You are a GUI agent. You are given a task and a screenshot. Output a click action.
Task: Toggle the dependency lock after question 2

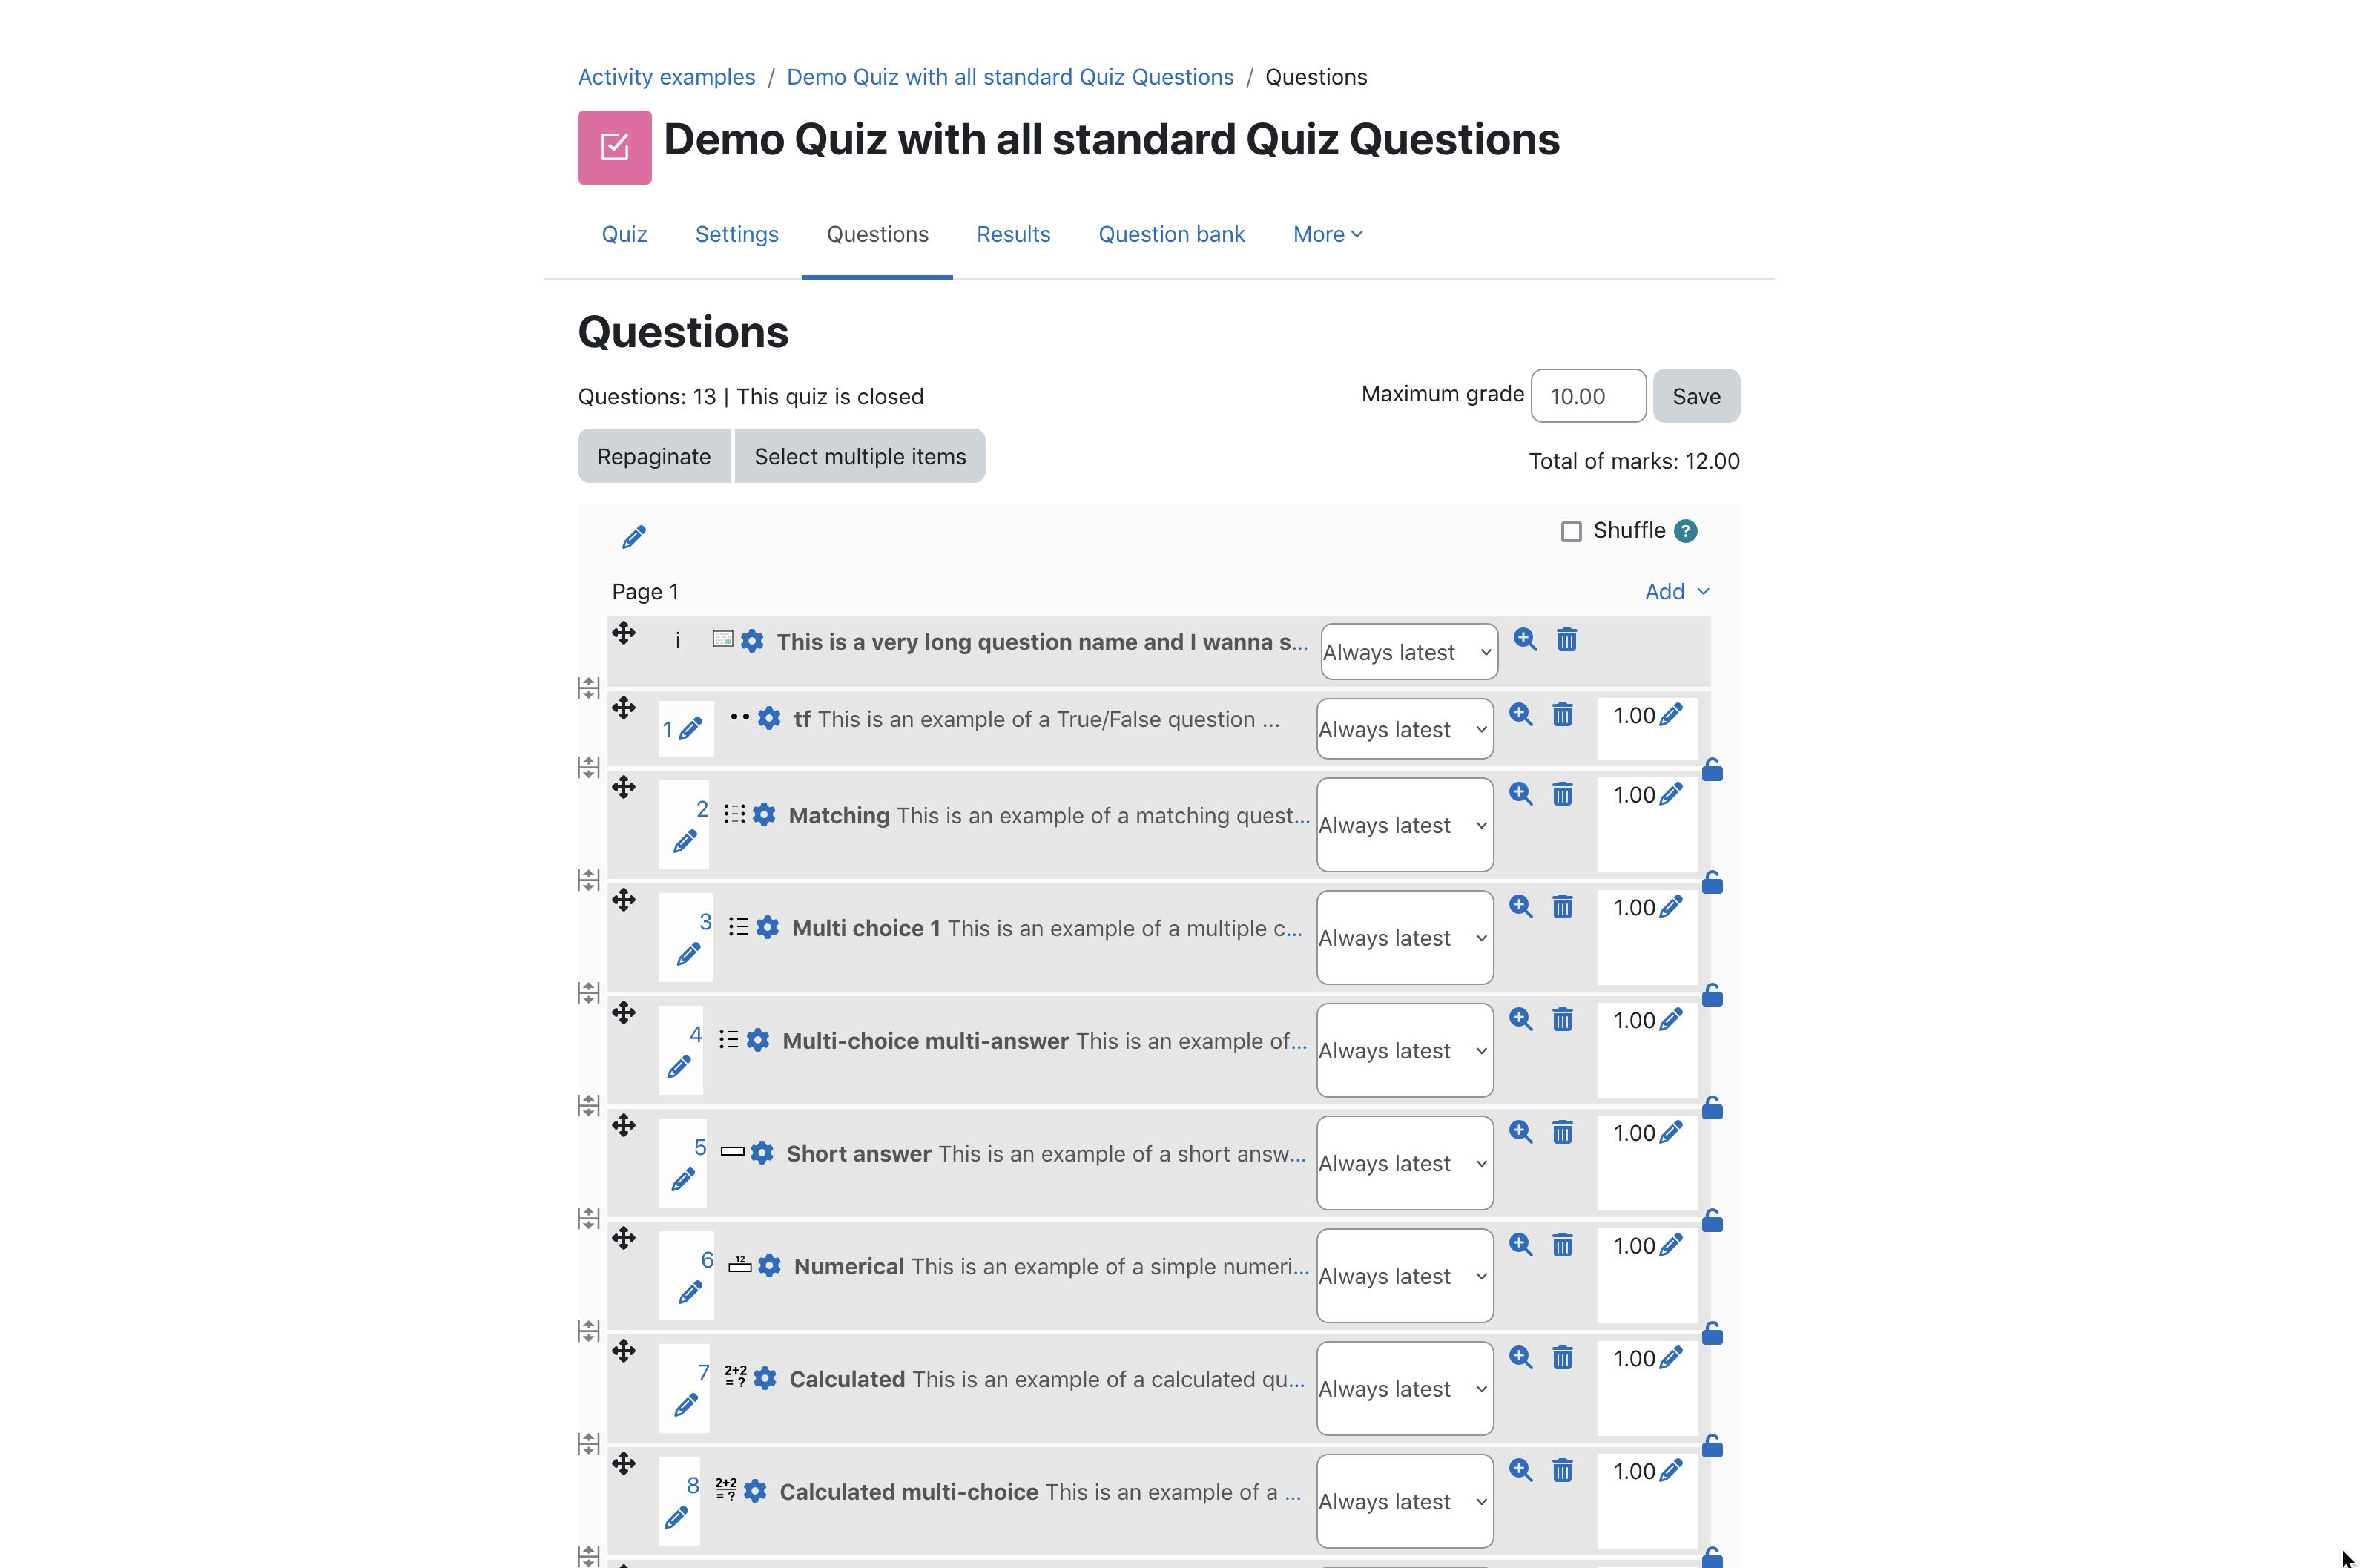(x=1712, y=882)
